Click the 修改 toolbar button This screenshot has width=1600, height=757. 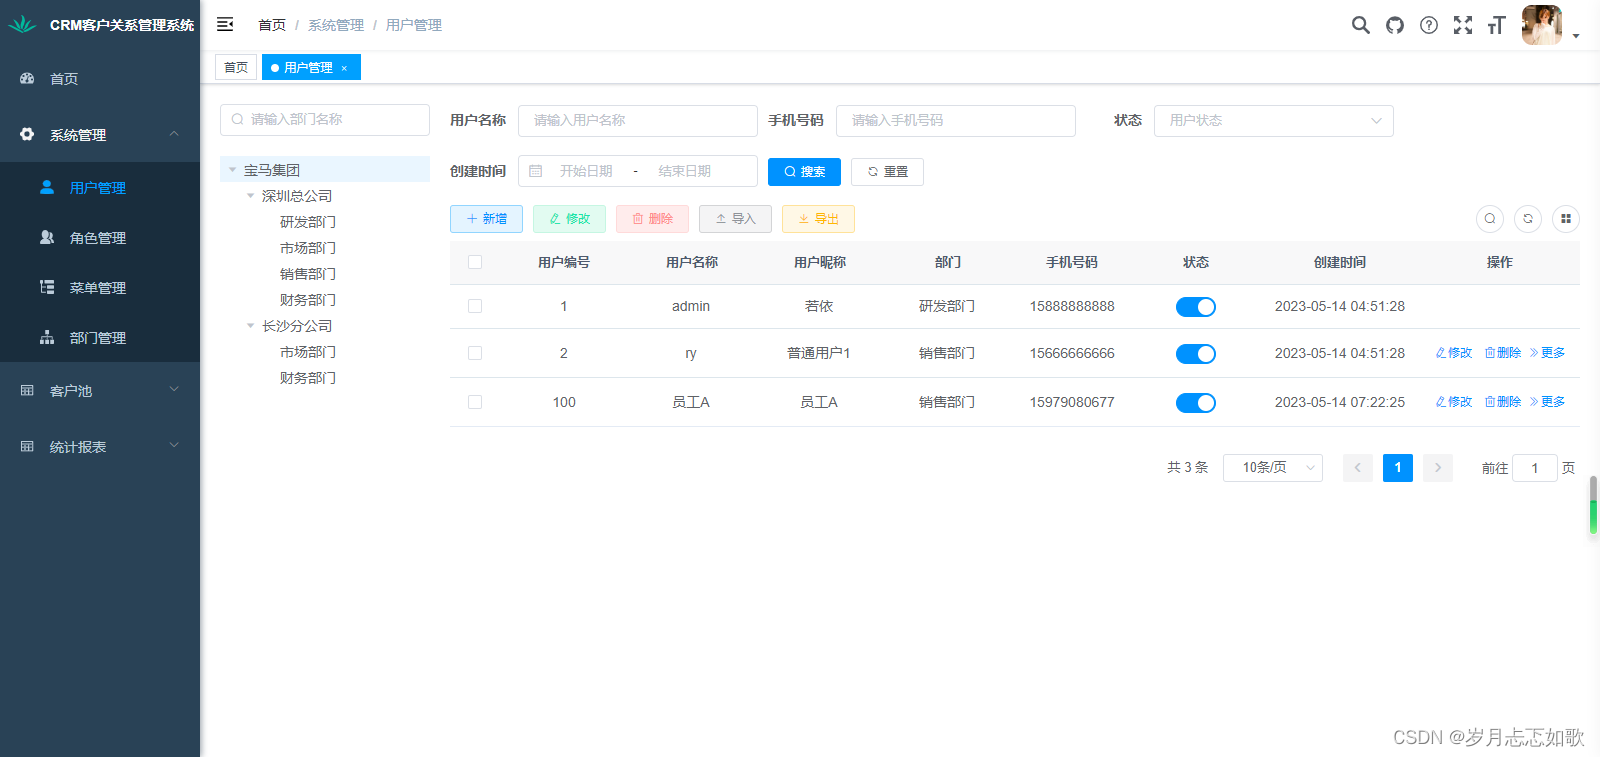click(569, 219)
